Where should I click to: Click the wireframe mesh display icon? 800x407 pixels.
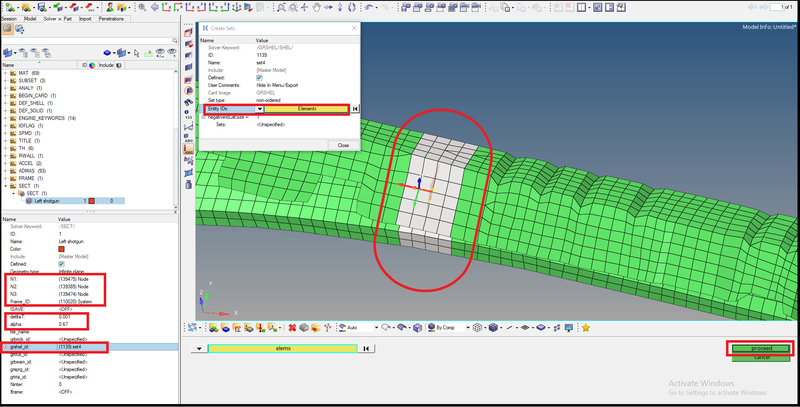pyautogui.click(x=478, y=327)
